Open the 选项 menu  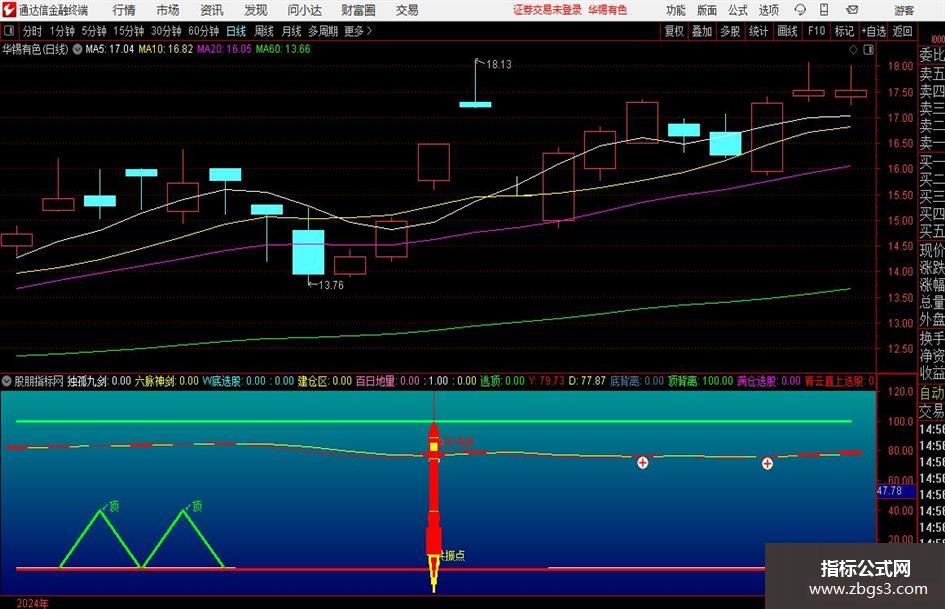768,10
